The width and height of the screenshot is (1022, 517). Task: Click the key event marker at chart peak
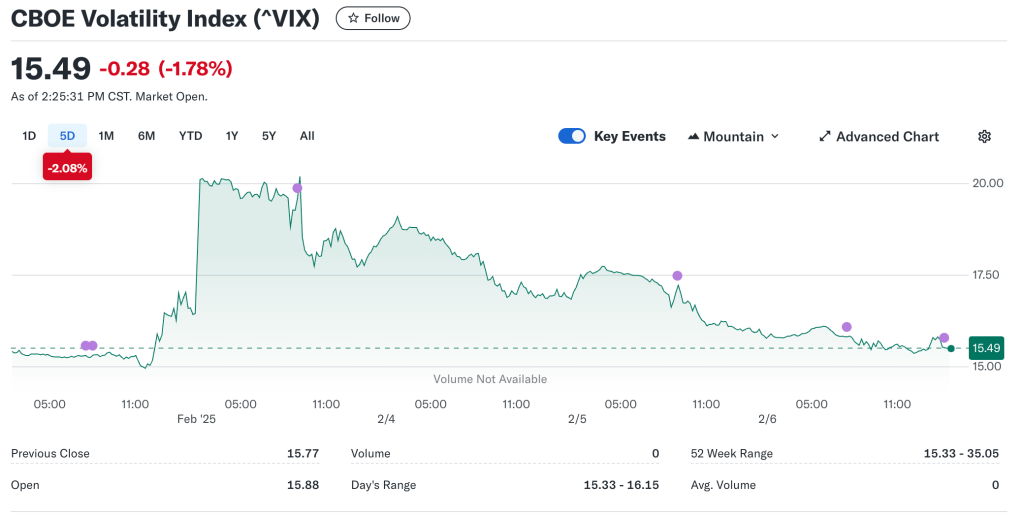tap(297, 188)
